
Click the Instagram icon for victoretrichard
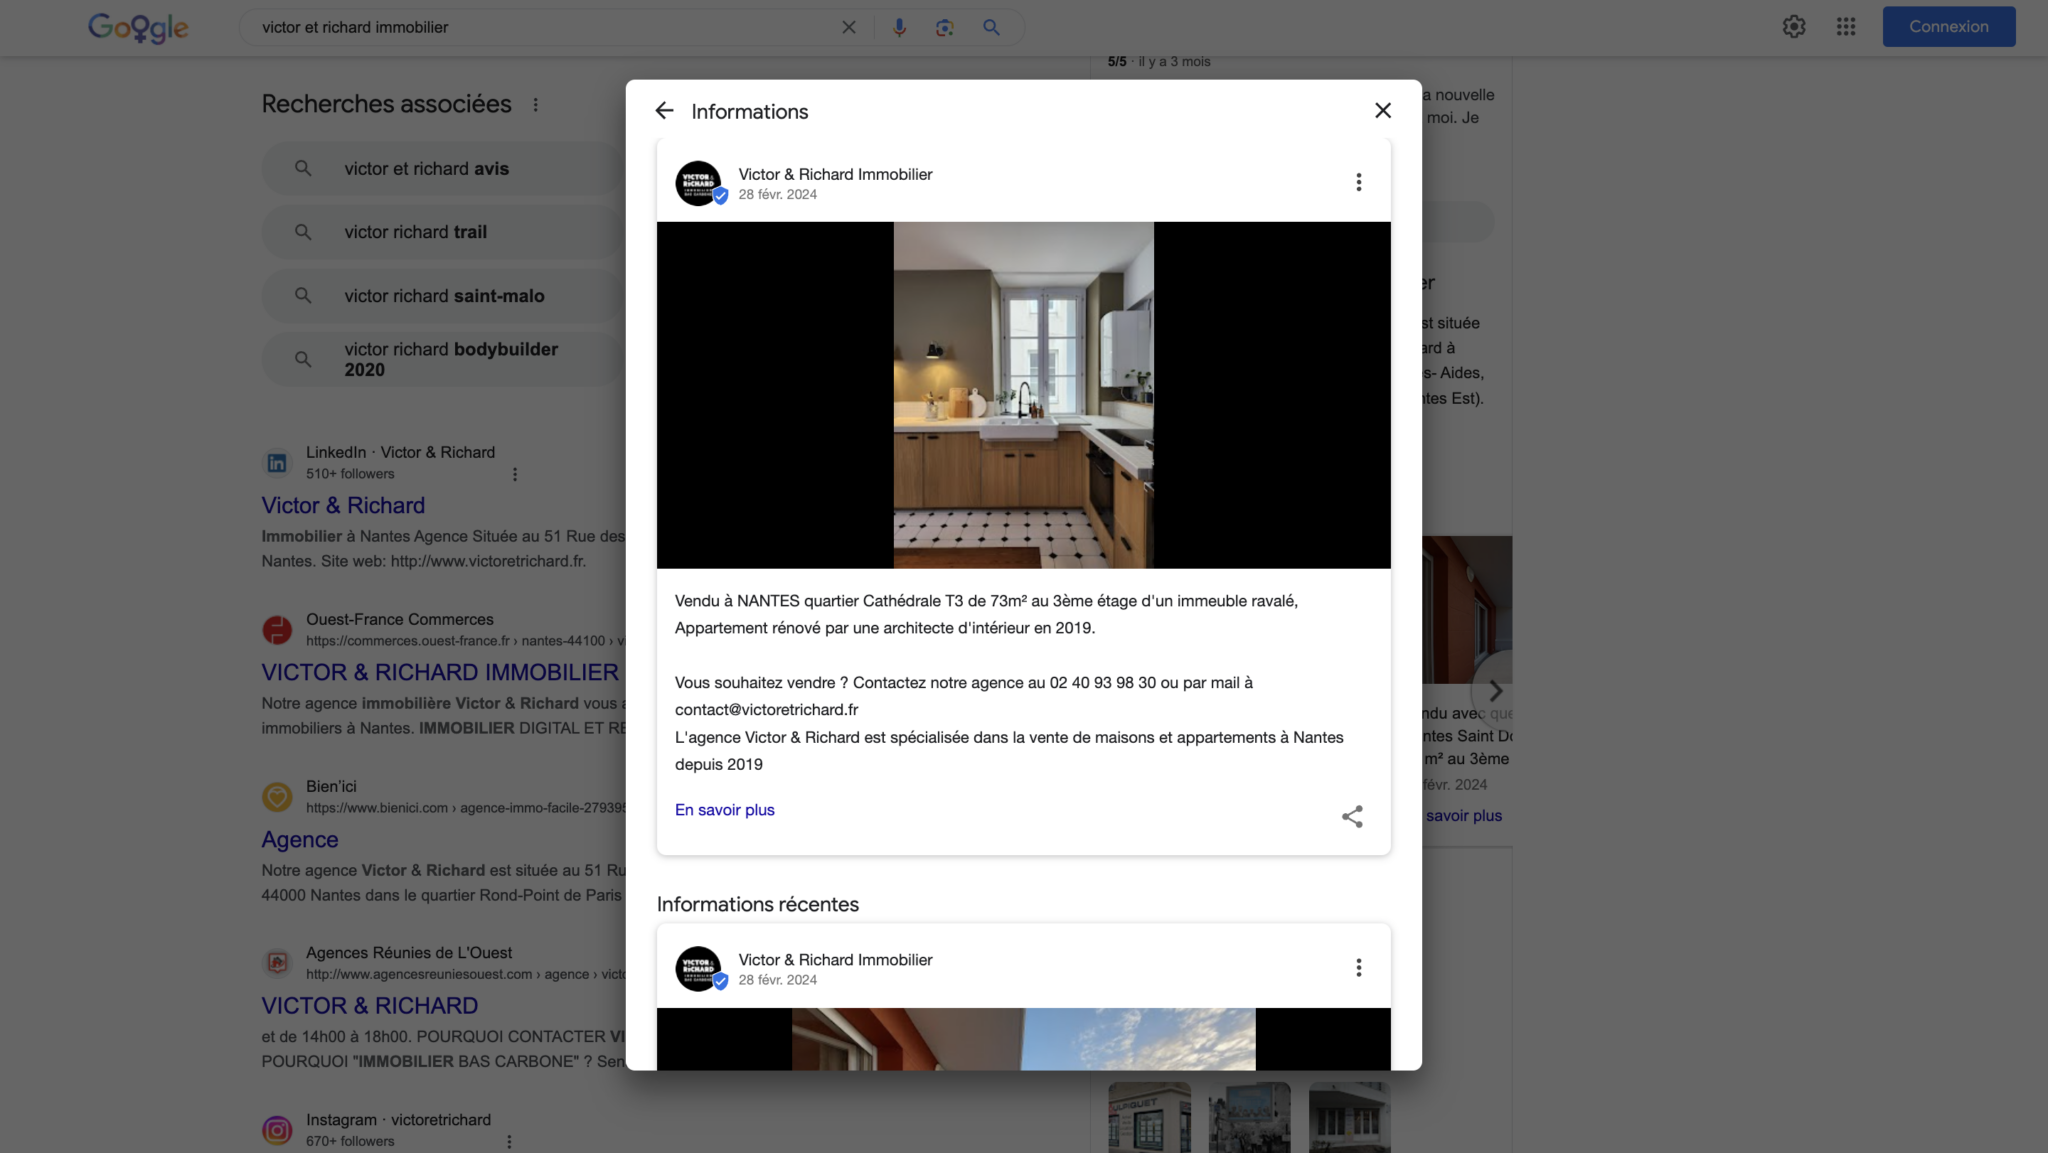(276, 1130)
